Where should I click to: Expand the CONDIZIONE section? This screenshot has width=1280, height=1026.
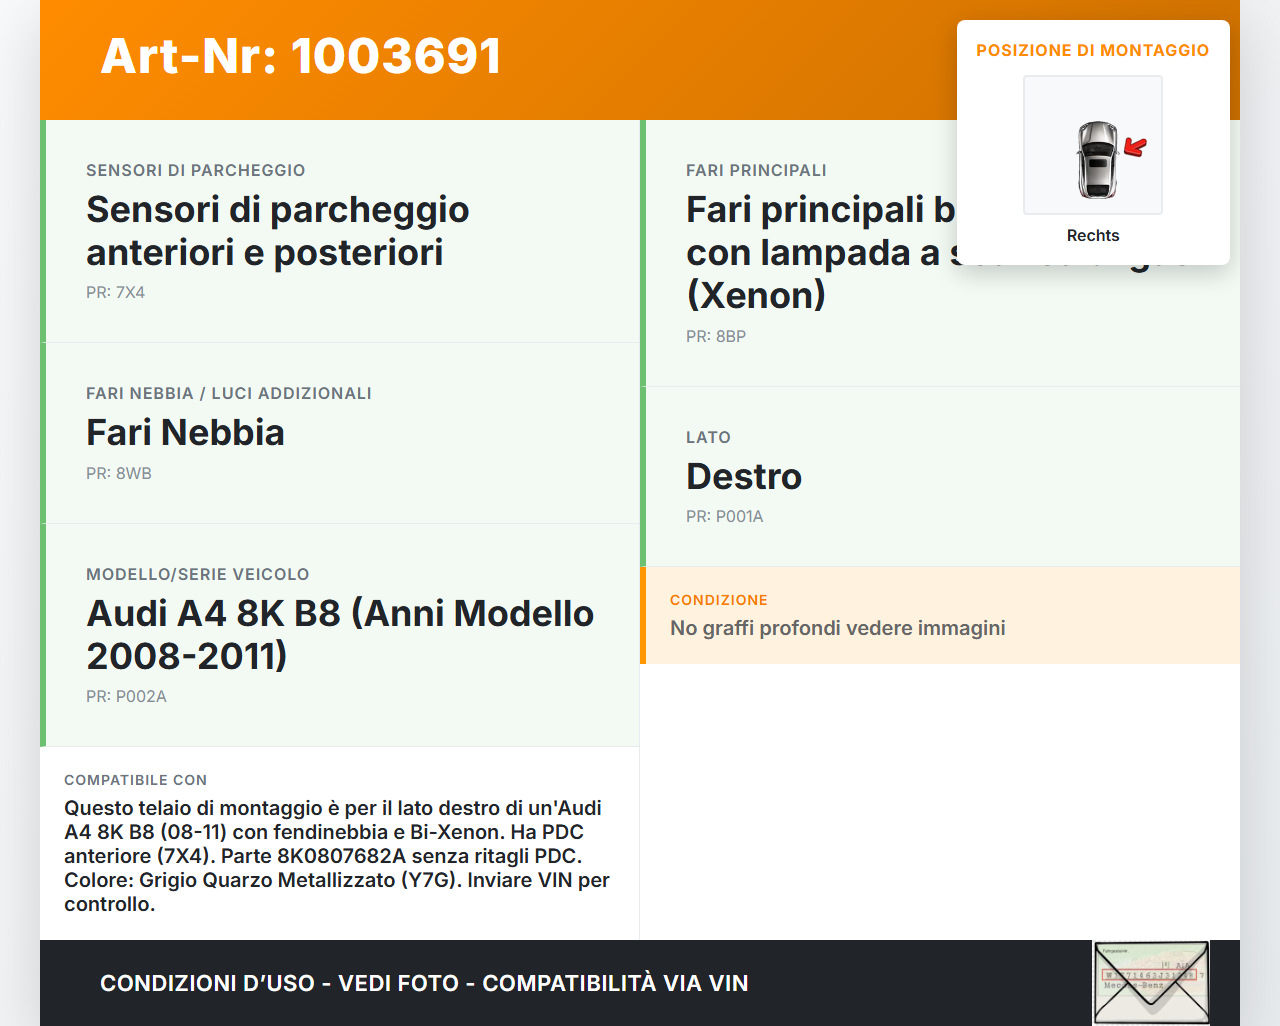click(x=940, y=615)
